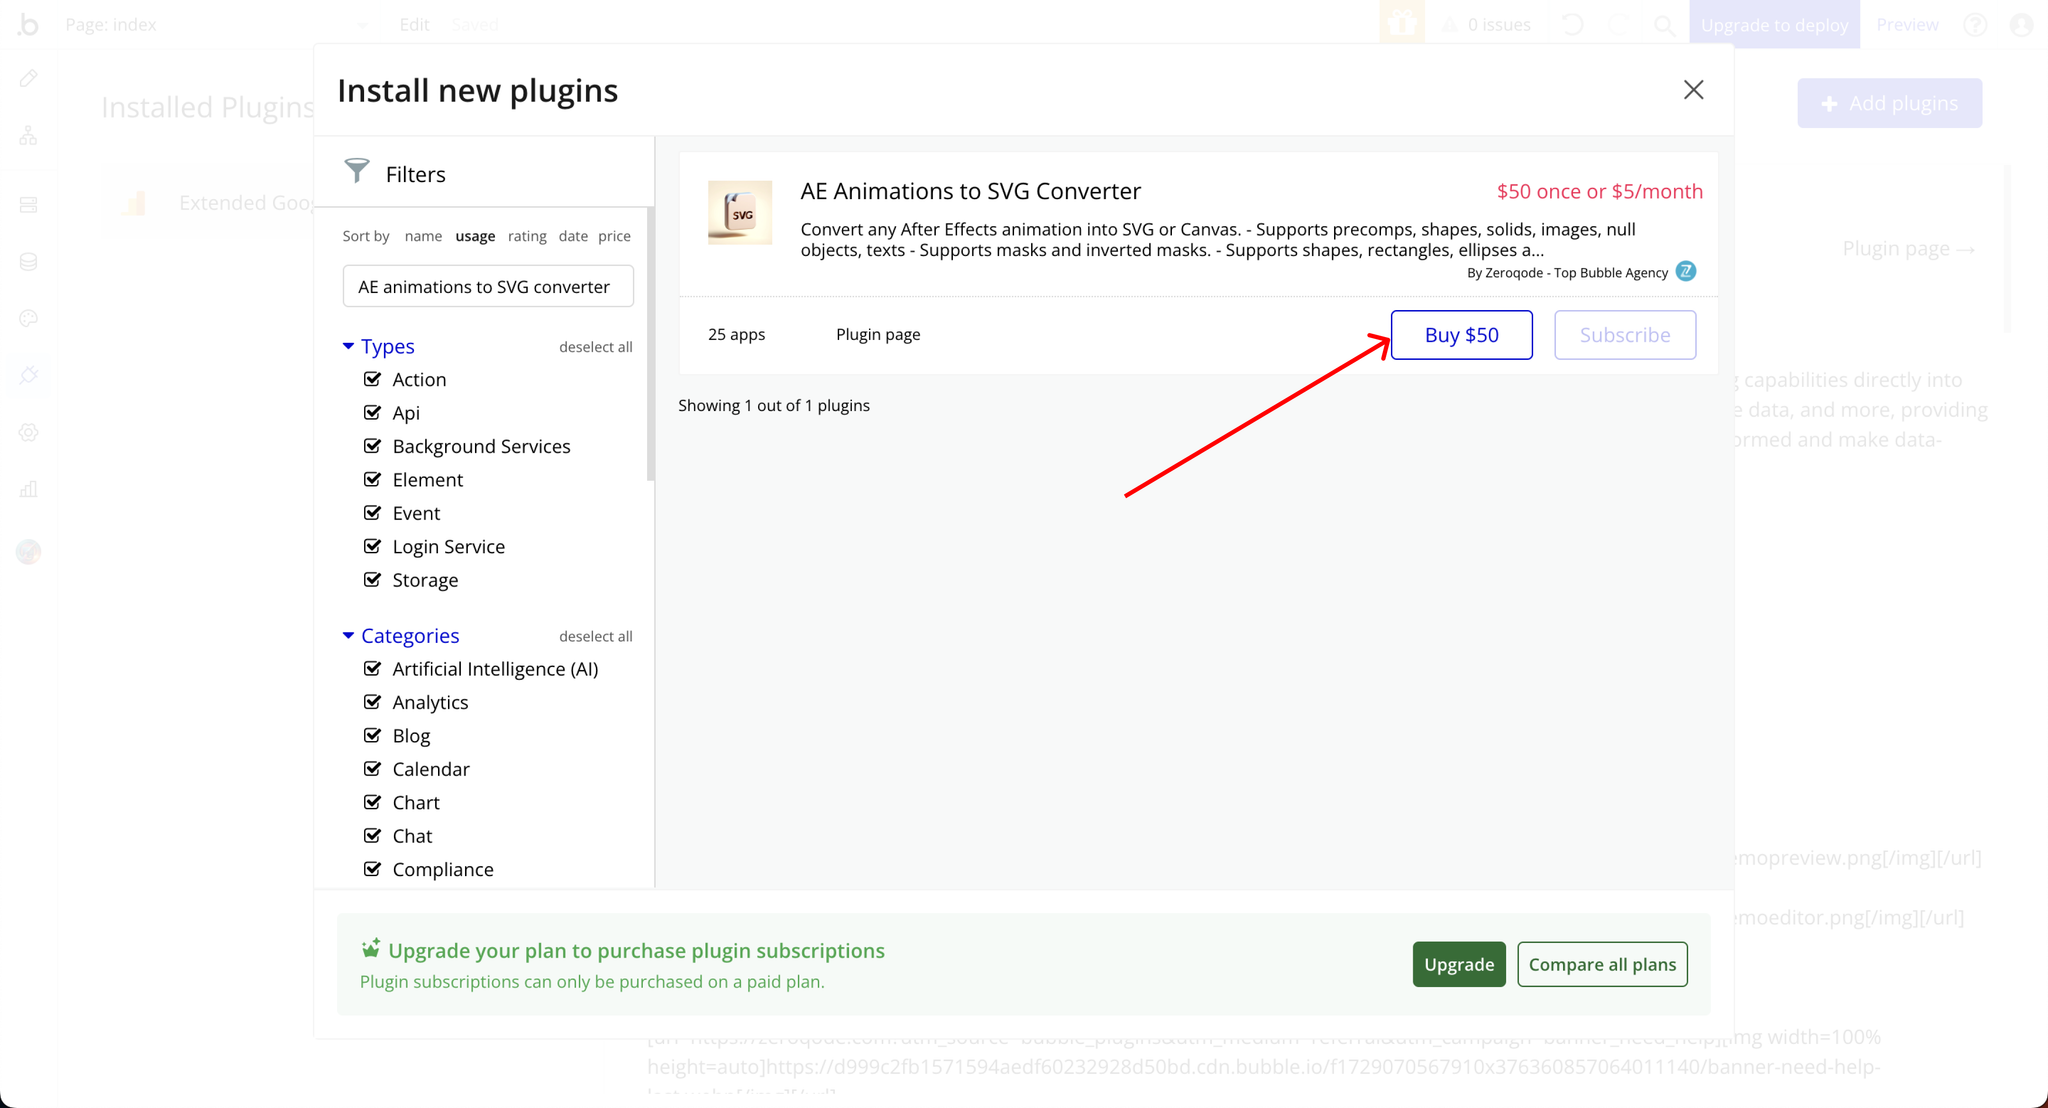2048x1108 pixels.
Task: Click the filters panel scrollbar
Action: (651, 345)
